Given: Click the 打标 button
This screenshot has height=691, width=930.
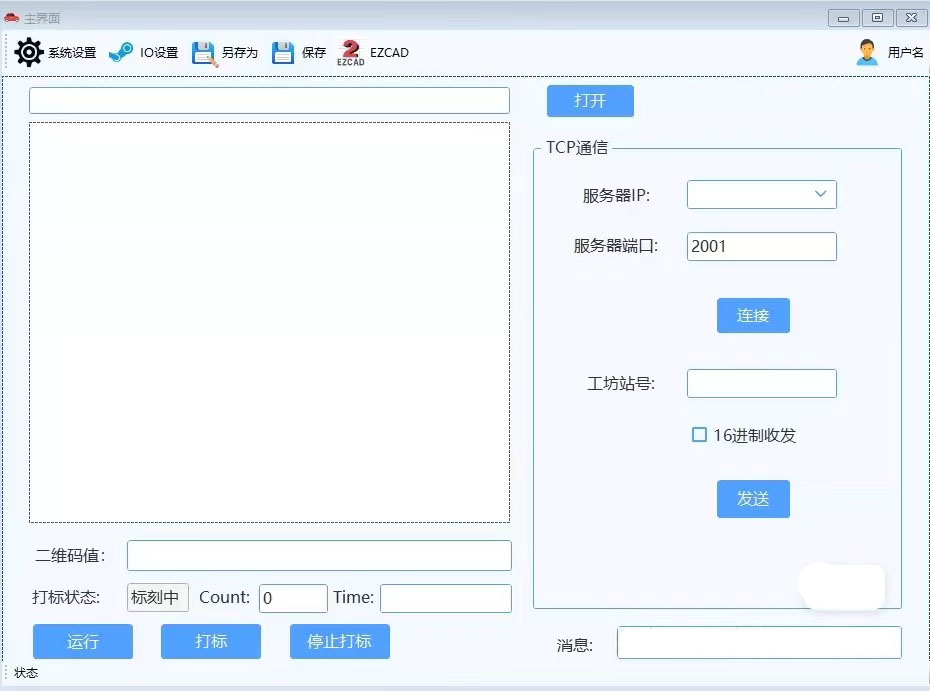Looking at the screenshot, I should point(211,641).
